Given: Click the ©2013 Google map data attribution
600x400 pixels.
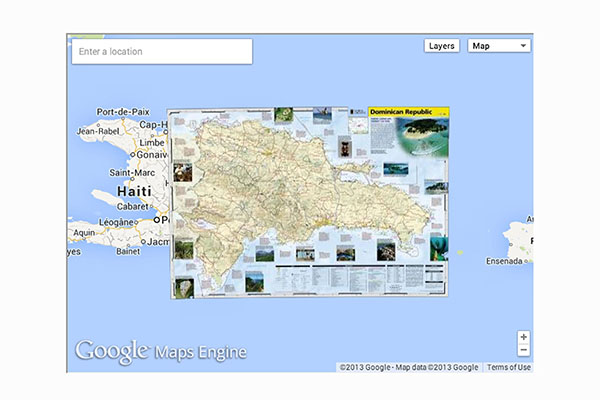Looking at the screenshot, I should tap(409, 367).
